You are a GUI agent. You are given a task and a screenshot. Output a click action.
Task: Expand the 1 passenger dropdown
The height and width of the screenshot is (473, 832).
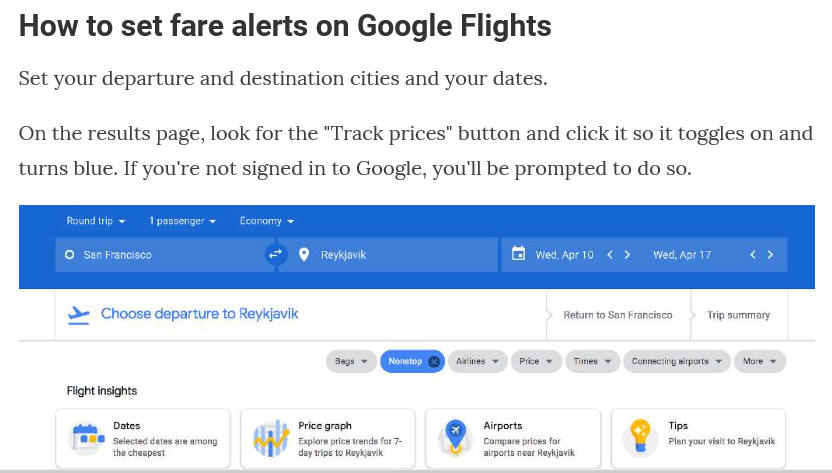[183, 221]
